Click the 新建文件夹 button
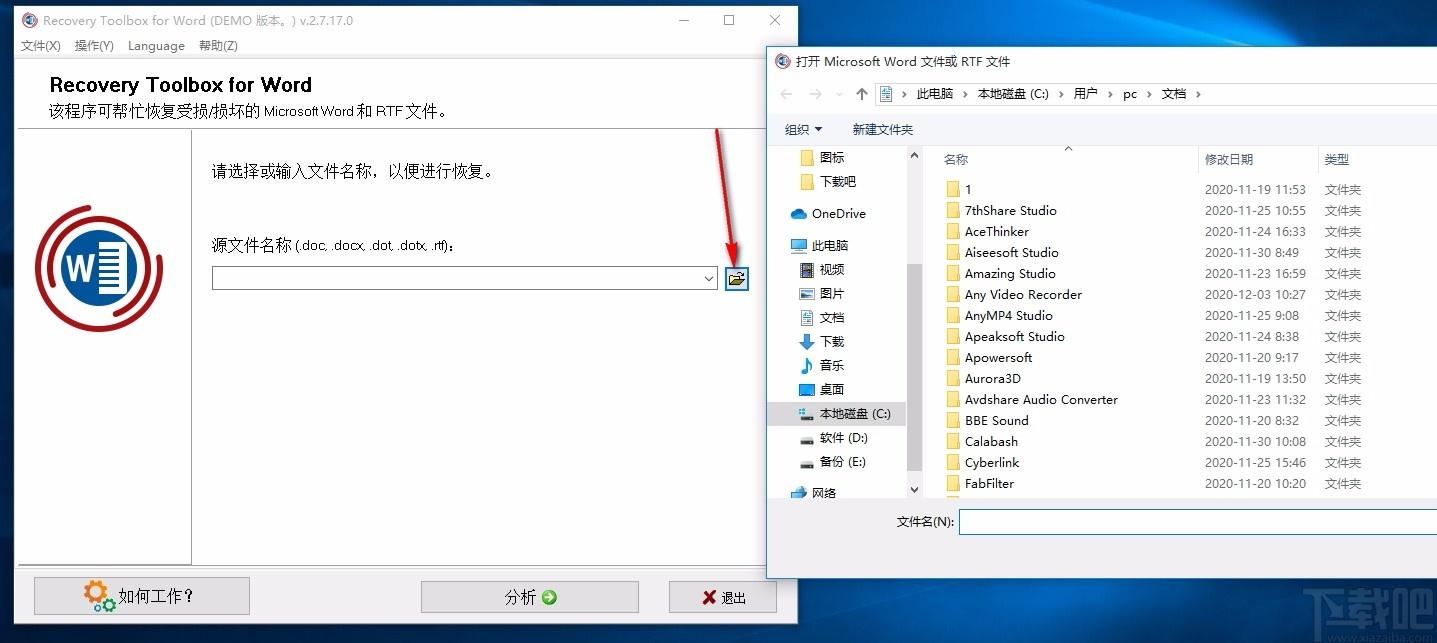The image size is (1437, 643). click(882, 130)
